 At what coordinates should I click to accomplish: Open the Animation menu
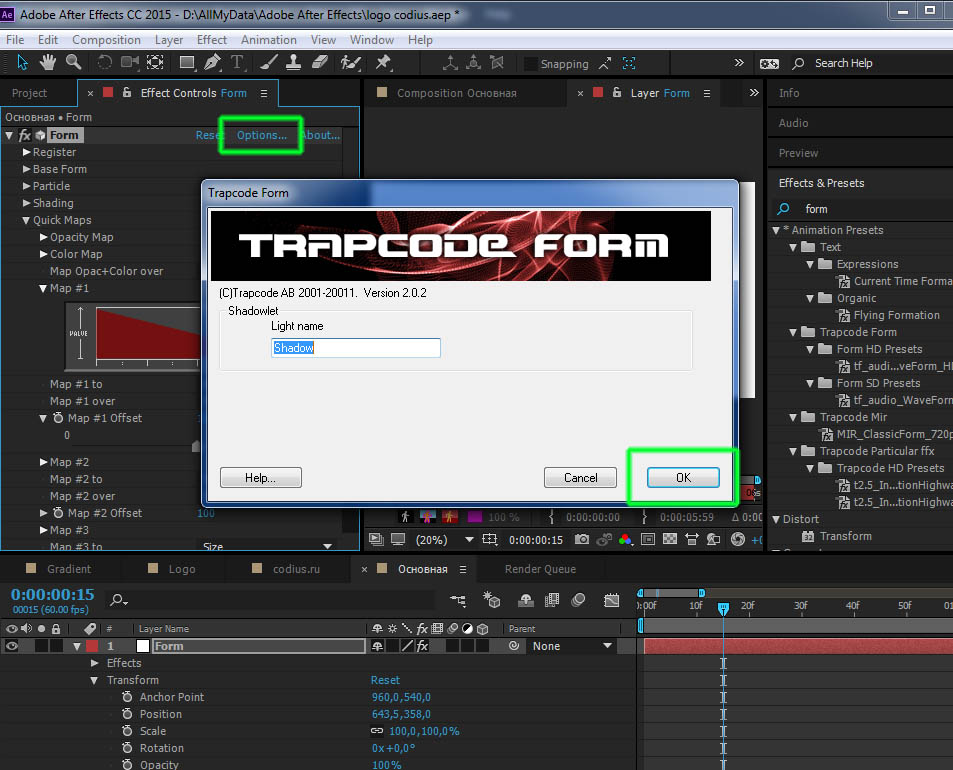click(269, 40)
